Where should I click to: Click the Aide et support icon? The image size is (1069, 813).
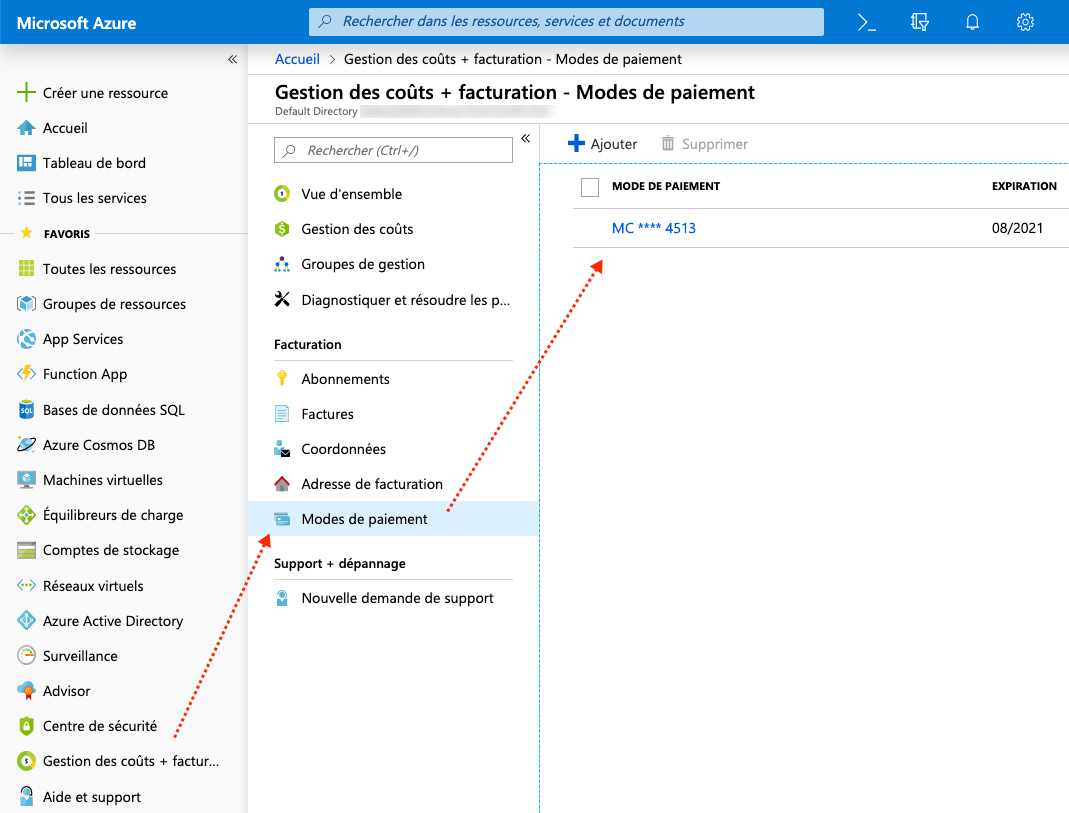tap(26, 796)
